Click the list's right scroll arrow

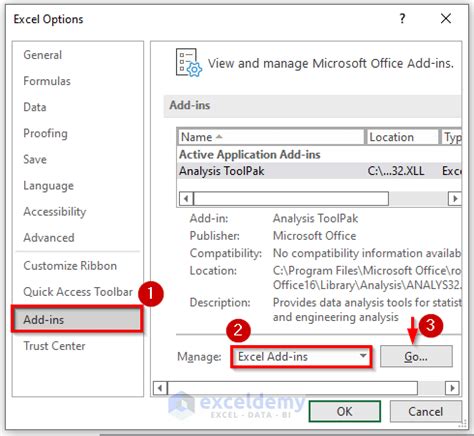coord(455,199)
